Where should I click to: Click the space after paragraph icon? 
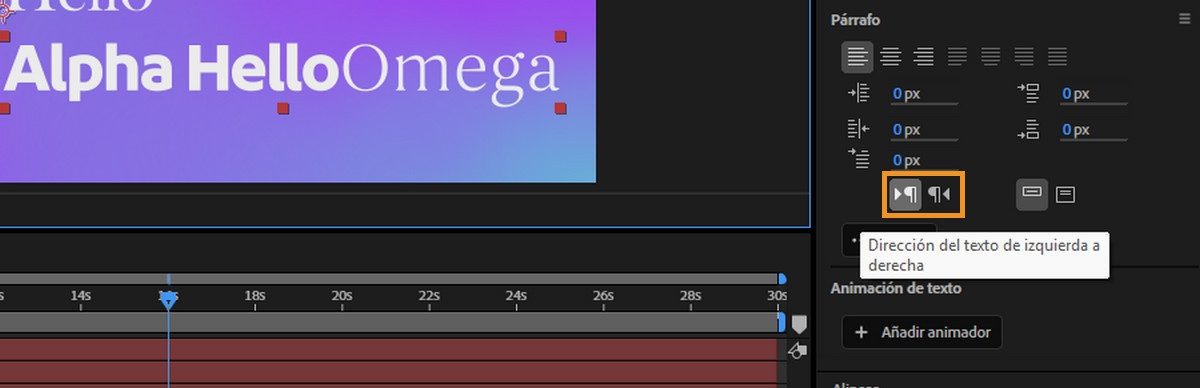pyautogui.click(x=1028, y=129)
